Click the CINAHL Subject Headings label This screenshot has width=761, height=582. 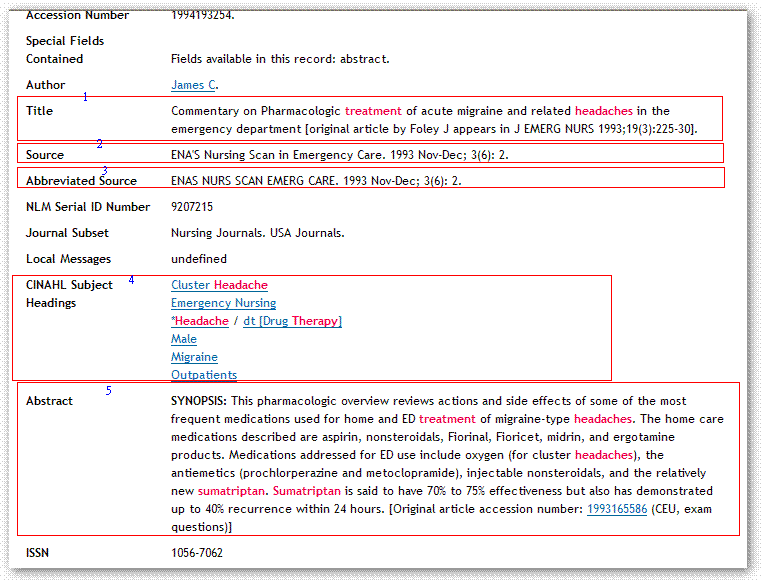(x=69, y=294)
